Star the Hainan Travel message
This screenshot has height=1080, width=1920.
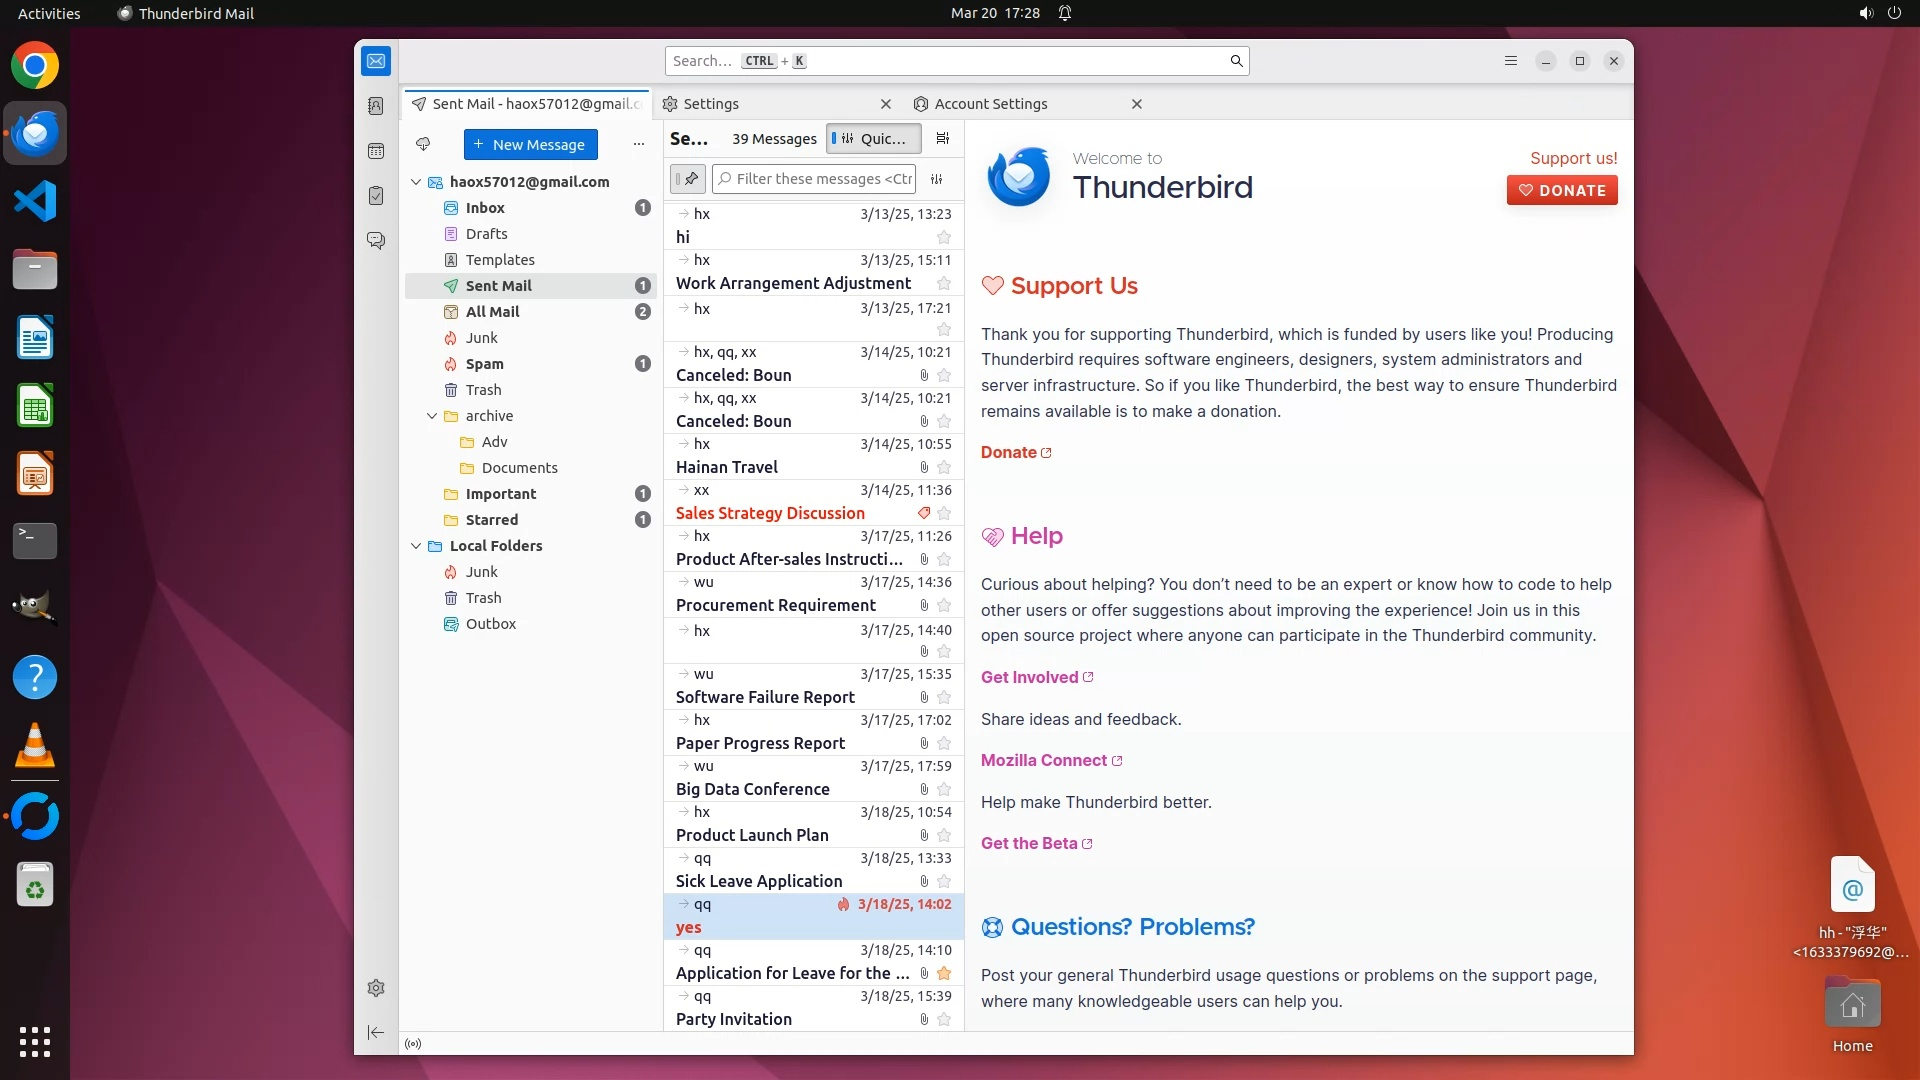coord(944,468)
